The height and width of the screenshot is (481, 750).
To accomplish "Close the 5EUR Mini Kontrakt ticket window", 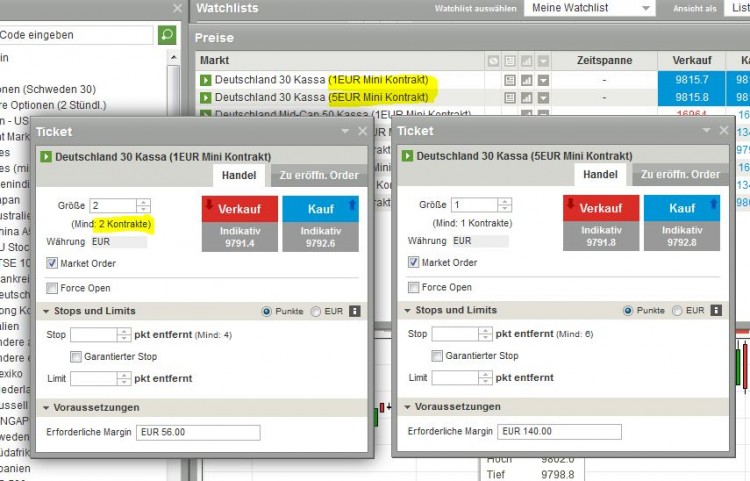I will (x=724, y=130).
